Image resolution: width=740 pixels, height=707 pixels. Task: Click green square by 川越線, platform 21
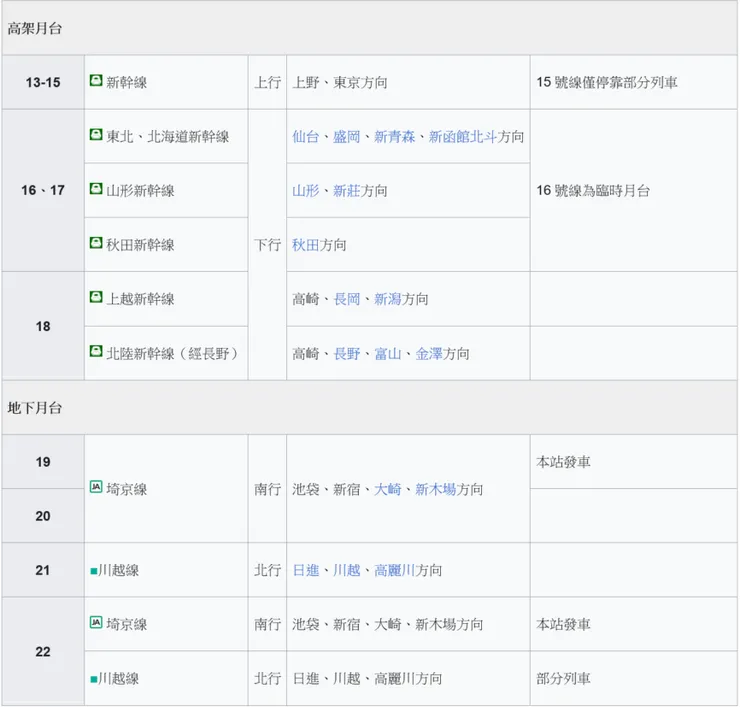(x=93, y=572)
